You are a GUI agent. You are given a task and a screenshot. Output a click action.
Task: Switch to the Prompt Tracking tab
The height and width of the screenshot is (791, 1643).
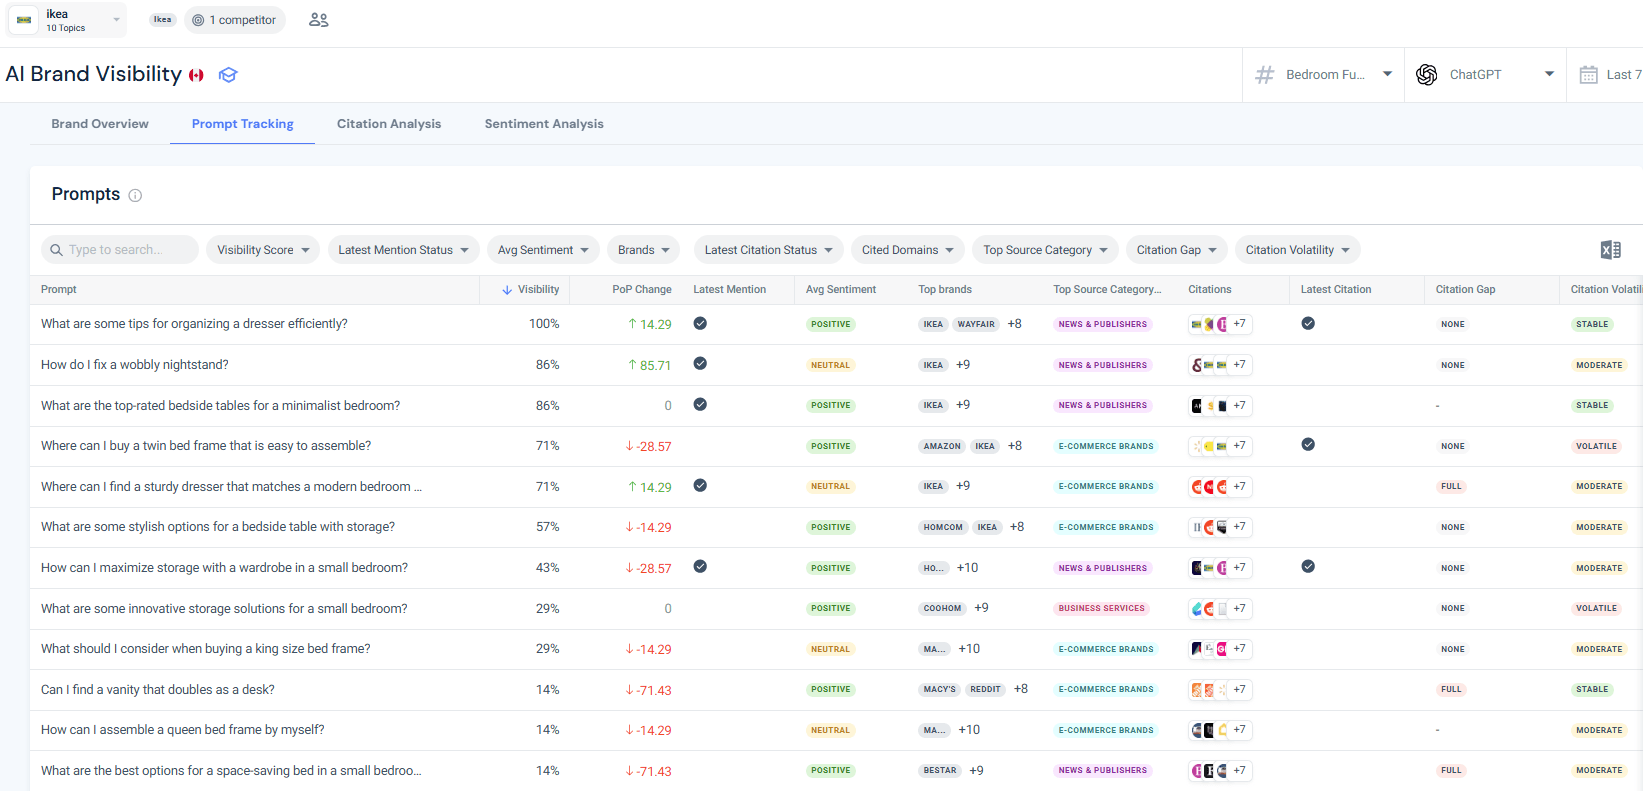coord(243,124)
